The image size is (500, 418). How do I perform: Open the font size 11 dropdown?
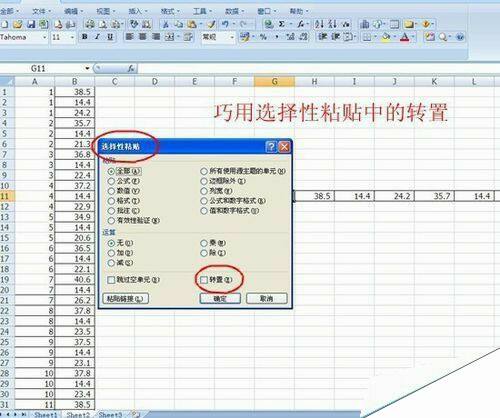[x=72, y=37]
